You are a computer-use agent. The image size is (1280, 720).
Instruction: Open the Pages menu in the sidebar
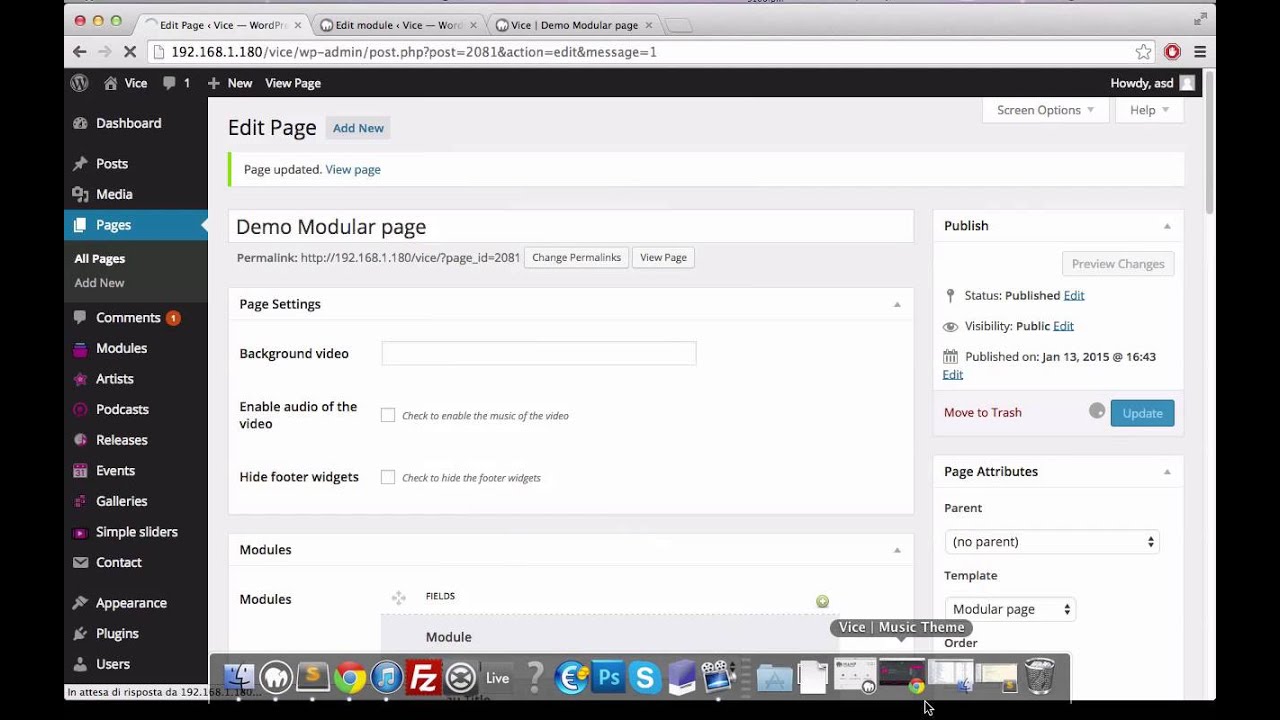point(136,225)
